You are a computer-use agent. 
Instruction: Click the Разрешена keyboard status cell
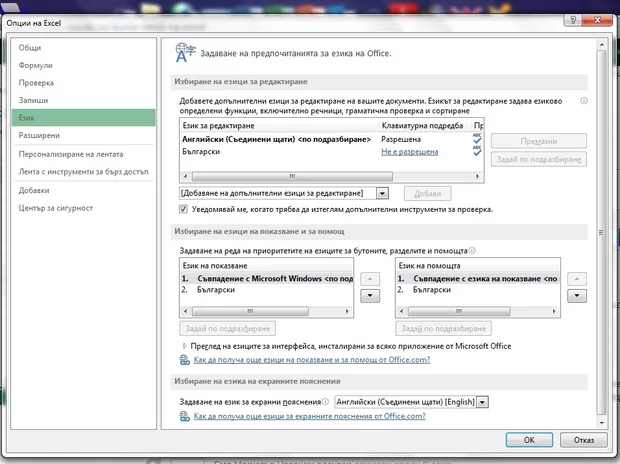coord(401,139)
